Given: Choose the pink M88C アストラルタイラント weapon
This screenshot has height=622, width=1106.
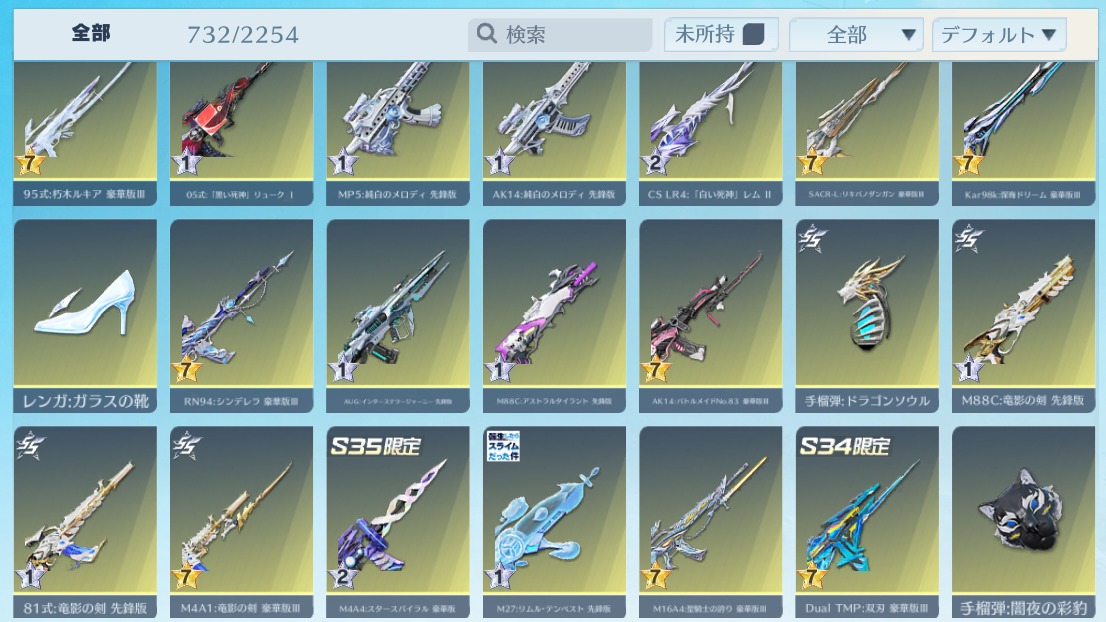Looking at the screenshot, I should [x=554, y=316].
